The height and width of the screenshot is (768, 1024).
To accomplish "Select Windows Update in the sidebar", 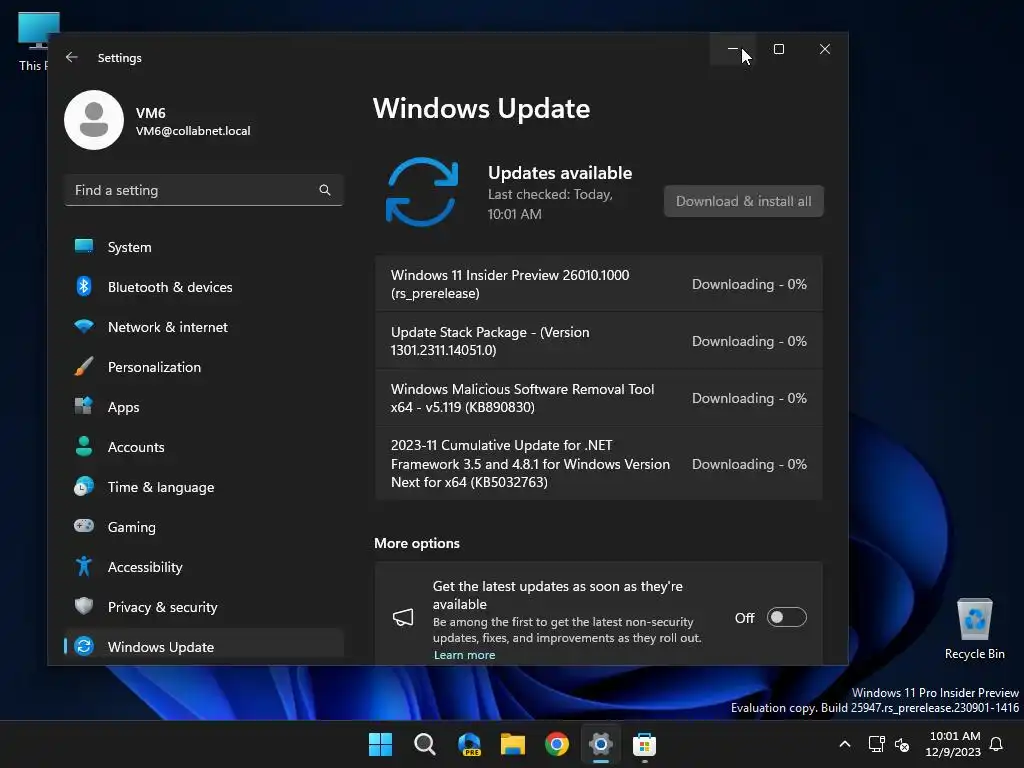I will click(x=204, y=647).
